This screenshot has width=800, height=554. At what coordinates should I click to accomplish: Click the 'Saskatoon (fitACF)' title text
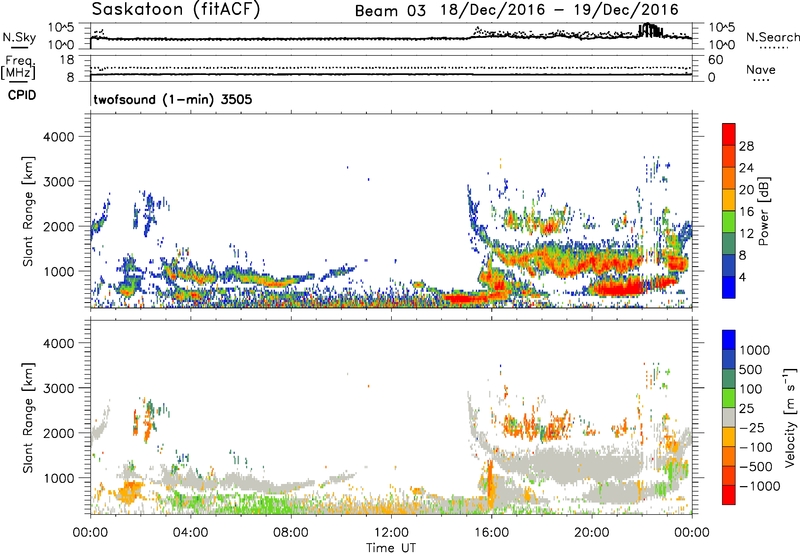(x=176, y=10)
